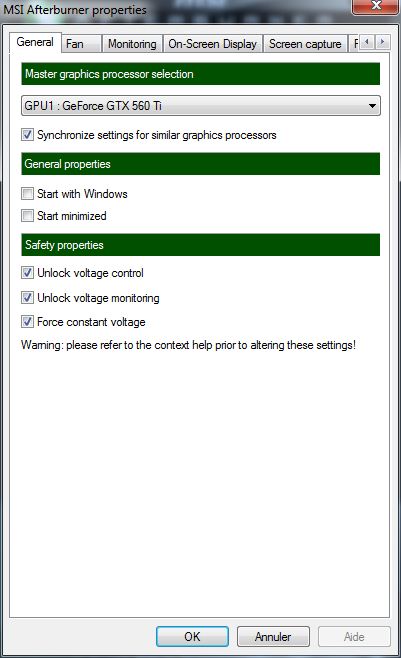Image resolution: width=401 pixels, height=658 pixels.
Task: Enable Start minimized checkbox
Action: click(28, 216)
